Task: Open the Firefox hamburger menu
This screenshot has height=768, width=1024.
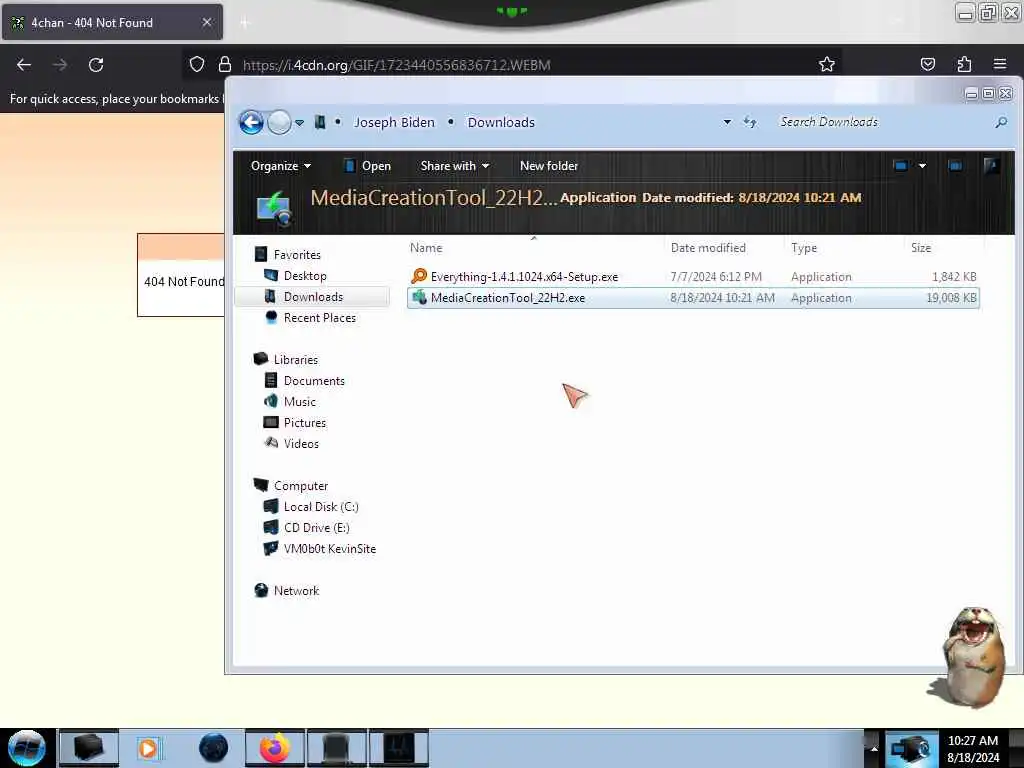Action: [x=1000, y=64]
